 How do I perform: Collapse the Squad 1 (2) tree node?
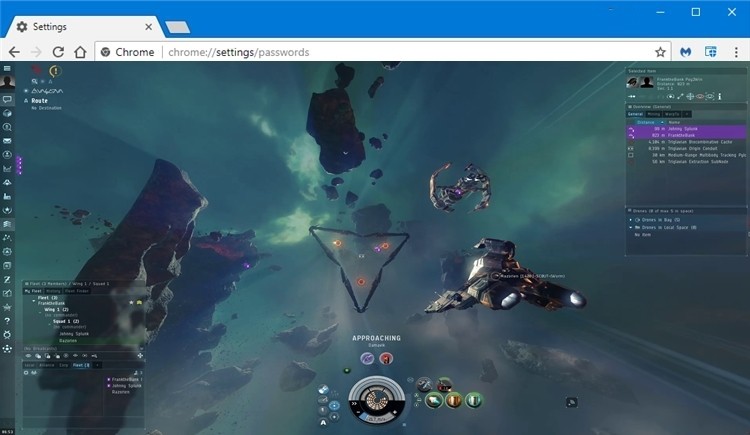coord(48,322)
